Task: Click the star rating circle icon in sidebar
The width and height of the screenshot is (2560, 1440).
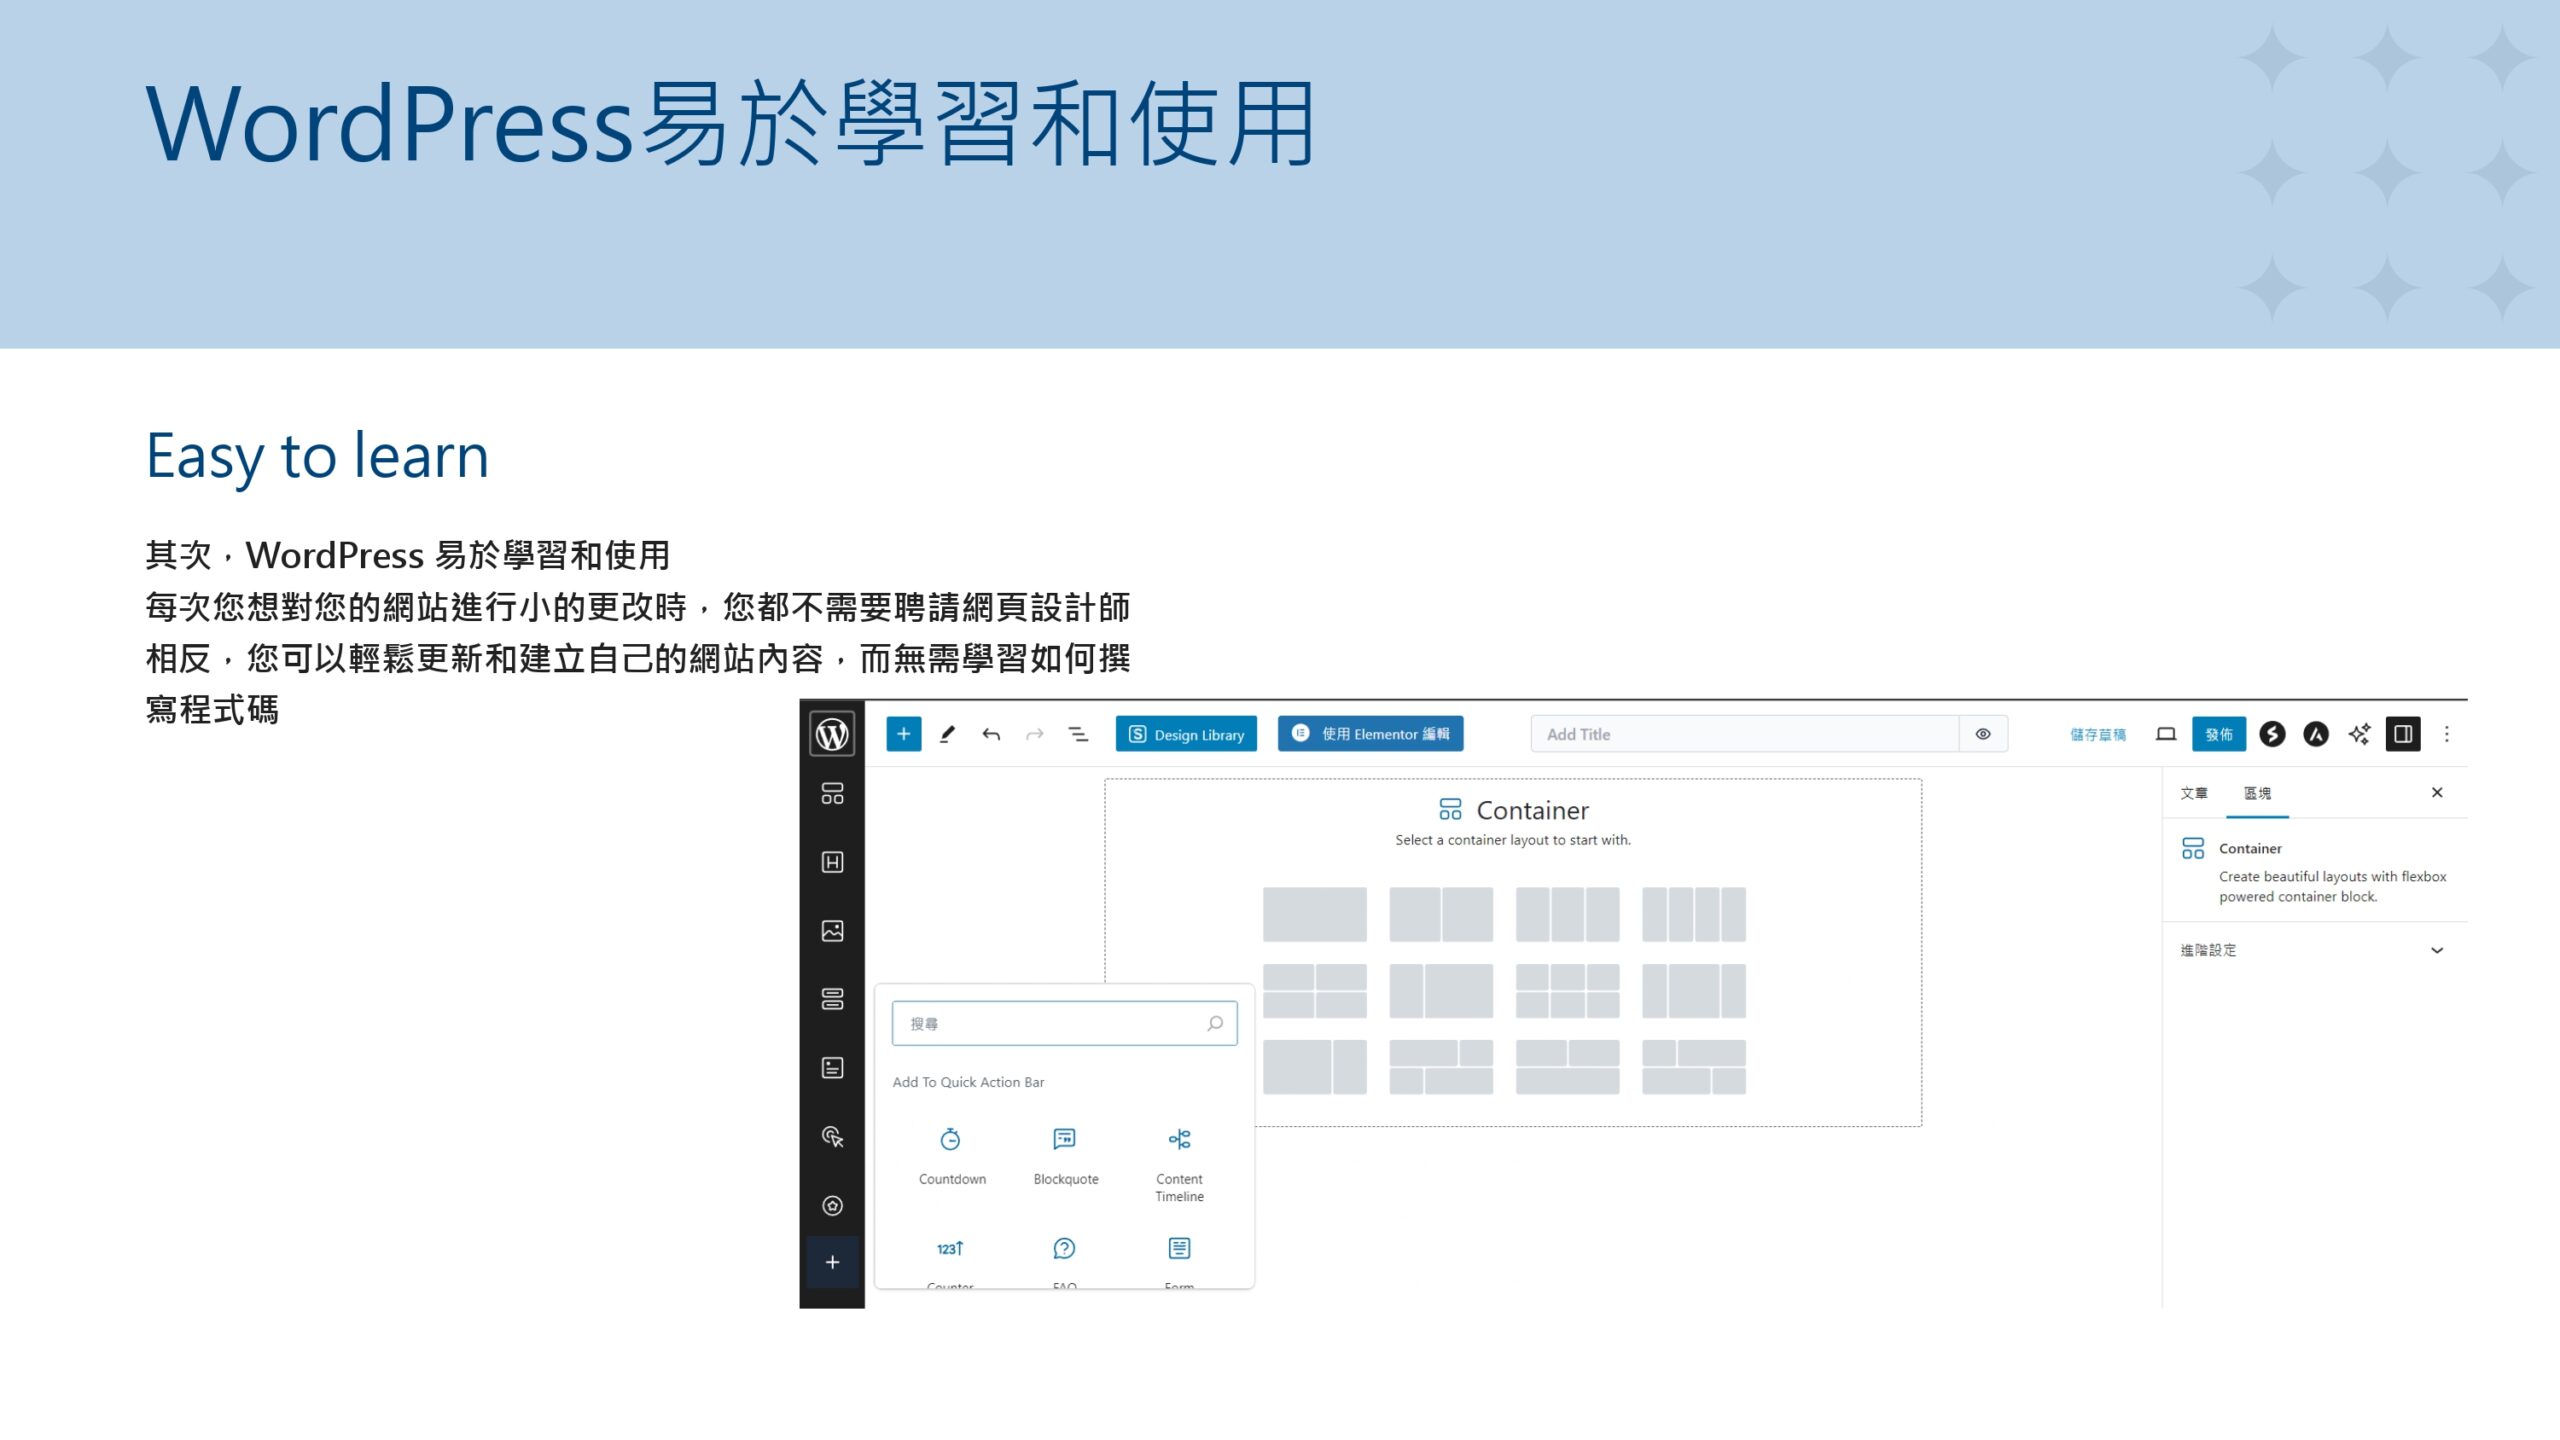Action: point(832,1205)
